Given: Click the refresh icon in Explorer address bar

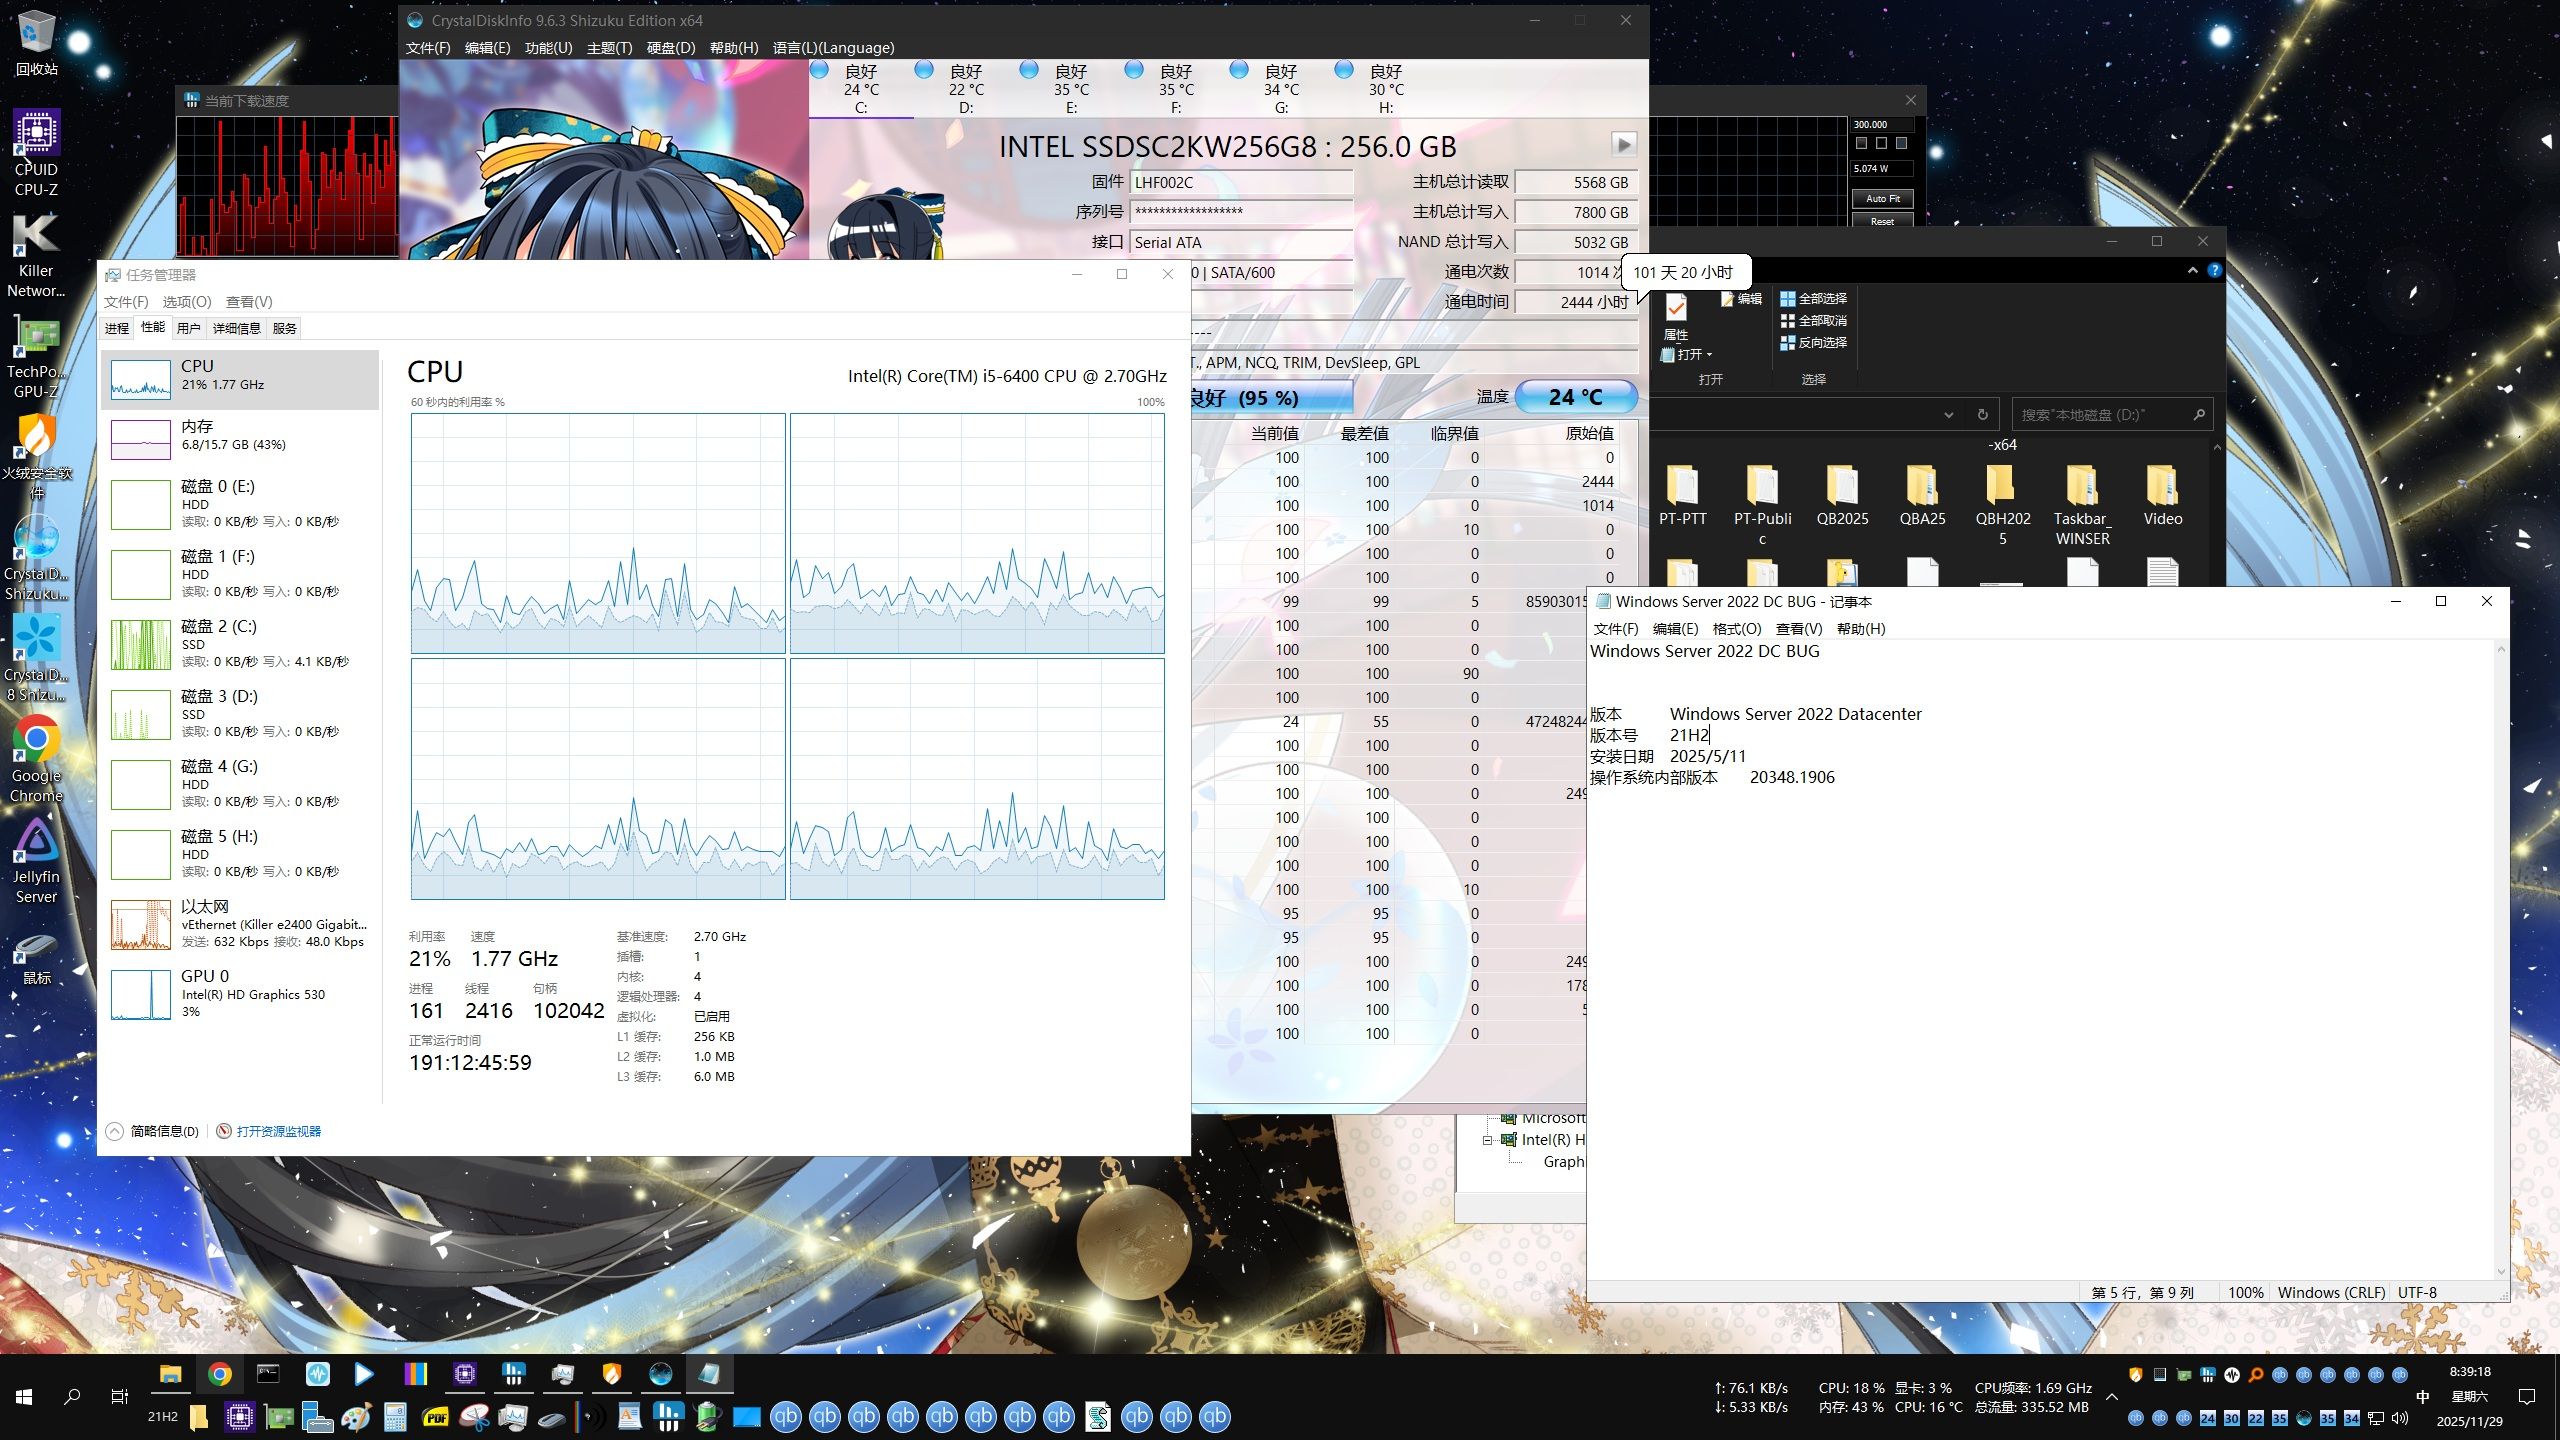Looking at the screenshot, I should tap(1982, 415).
